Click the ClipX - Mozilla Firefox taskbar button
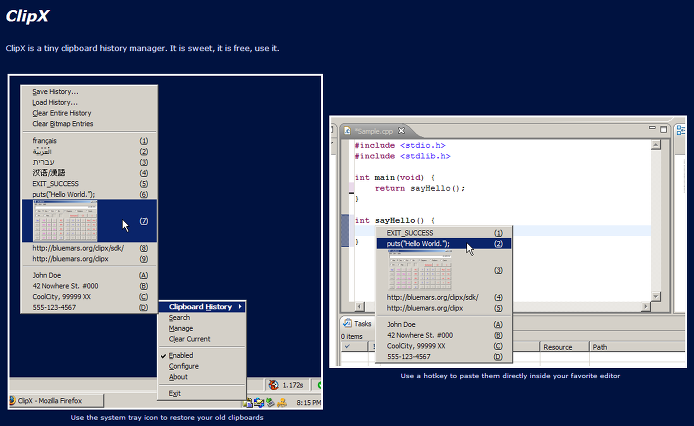Image resolution: width=694 pixels, height=426 pixels. click(56, 401)
